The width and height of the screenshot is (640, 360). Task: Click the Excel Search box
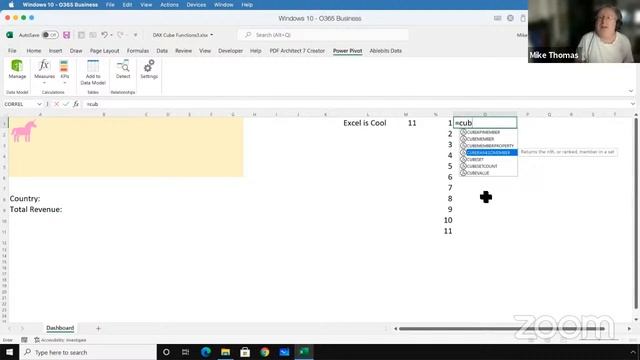323,35
